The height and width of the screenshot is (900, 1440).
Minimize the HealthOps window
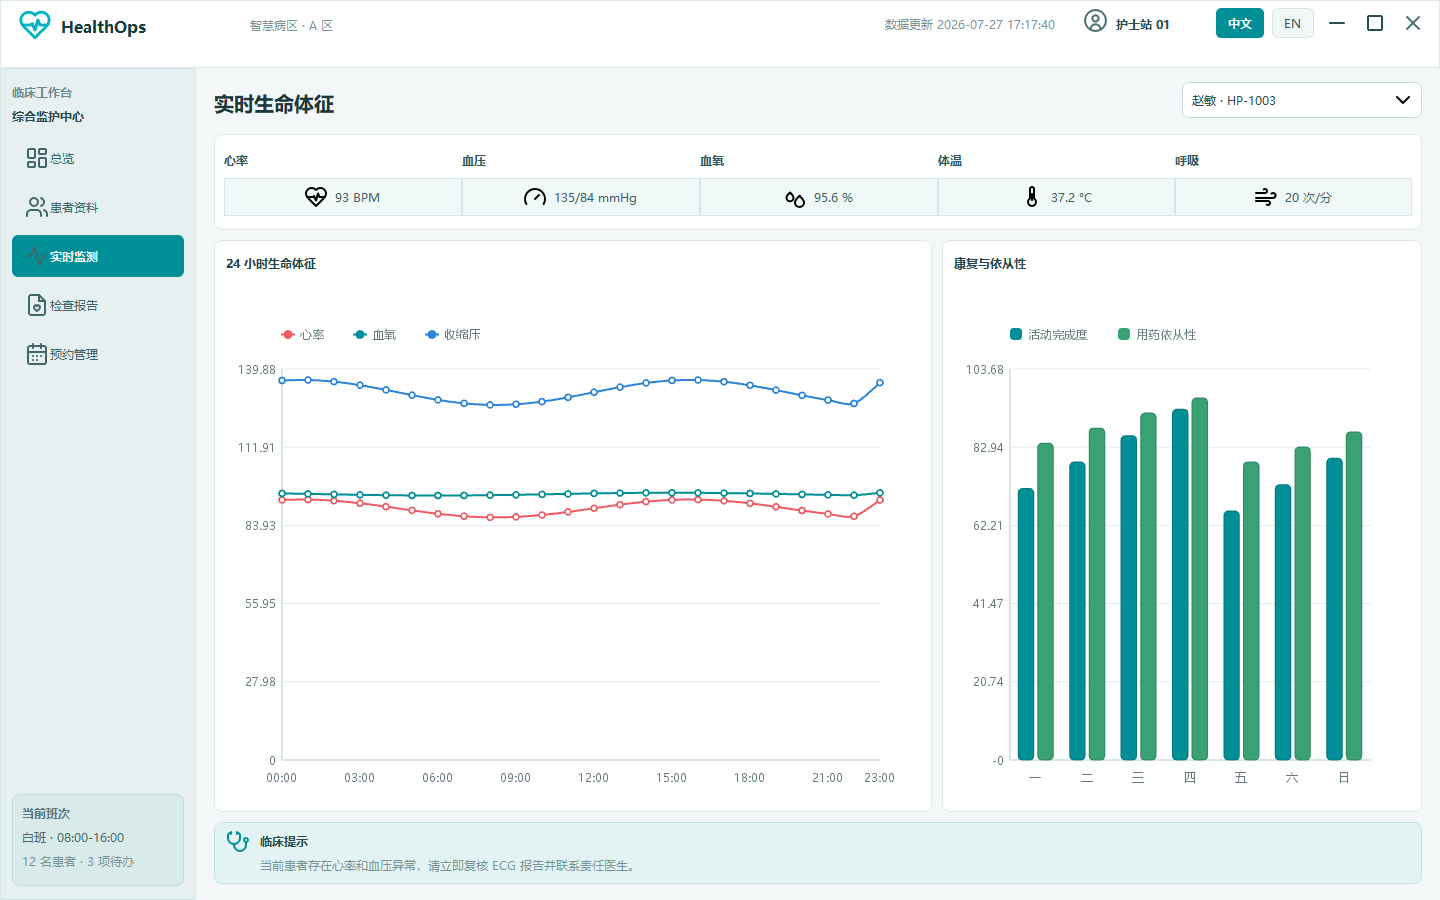[1337, 23]
